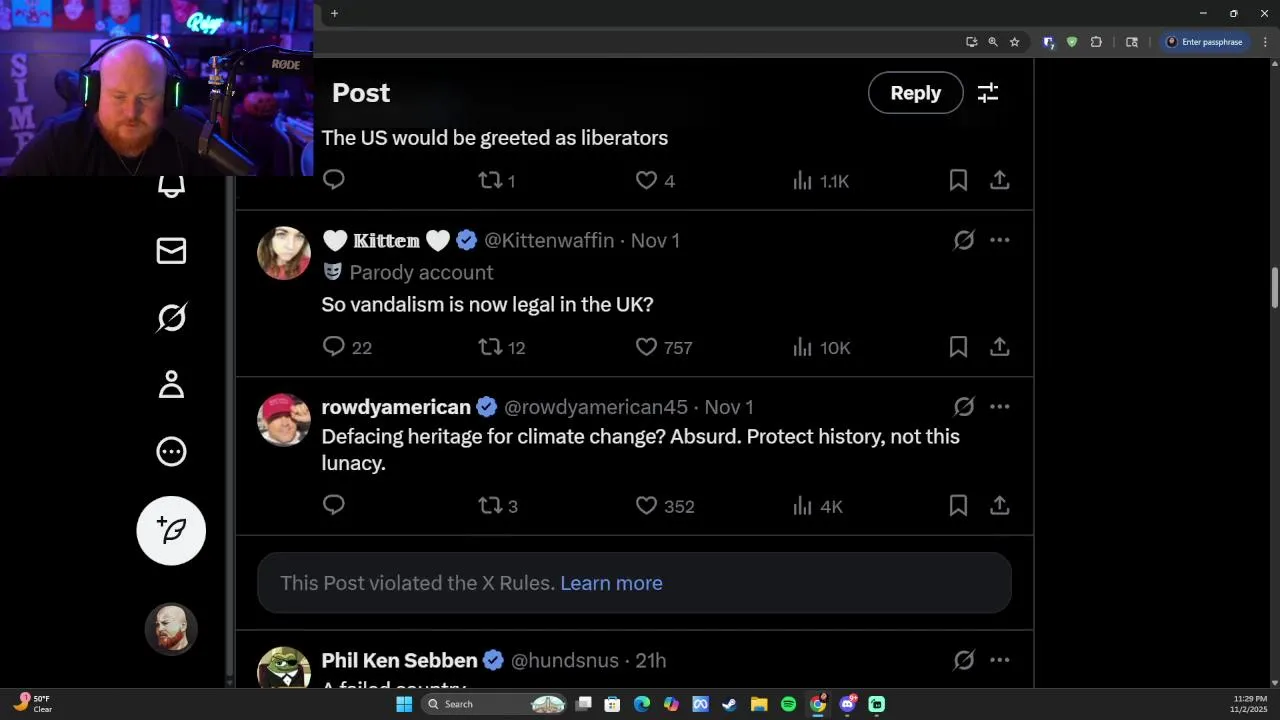Follow the Learn more link
The width and height of the screenshot is (1280, 720).
pos(611,583)
